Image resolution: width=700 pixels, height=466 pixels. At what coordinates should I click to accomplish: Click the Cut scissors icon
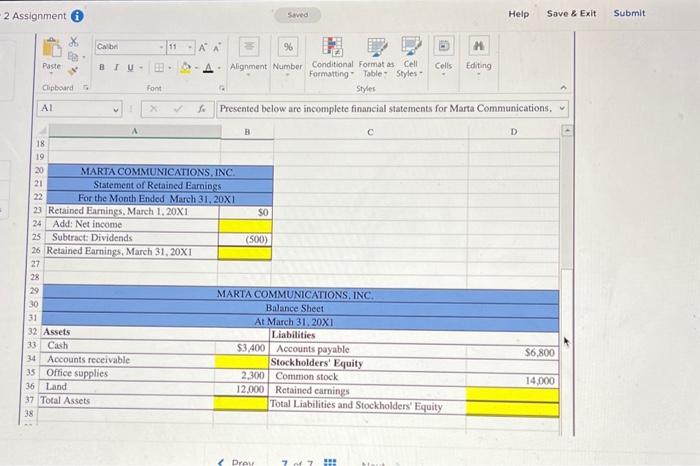tap(74, 42)
